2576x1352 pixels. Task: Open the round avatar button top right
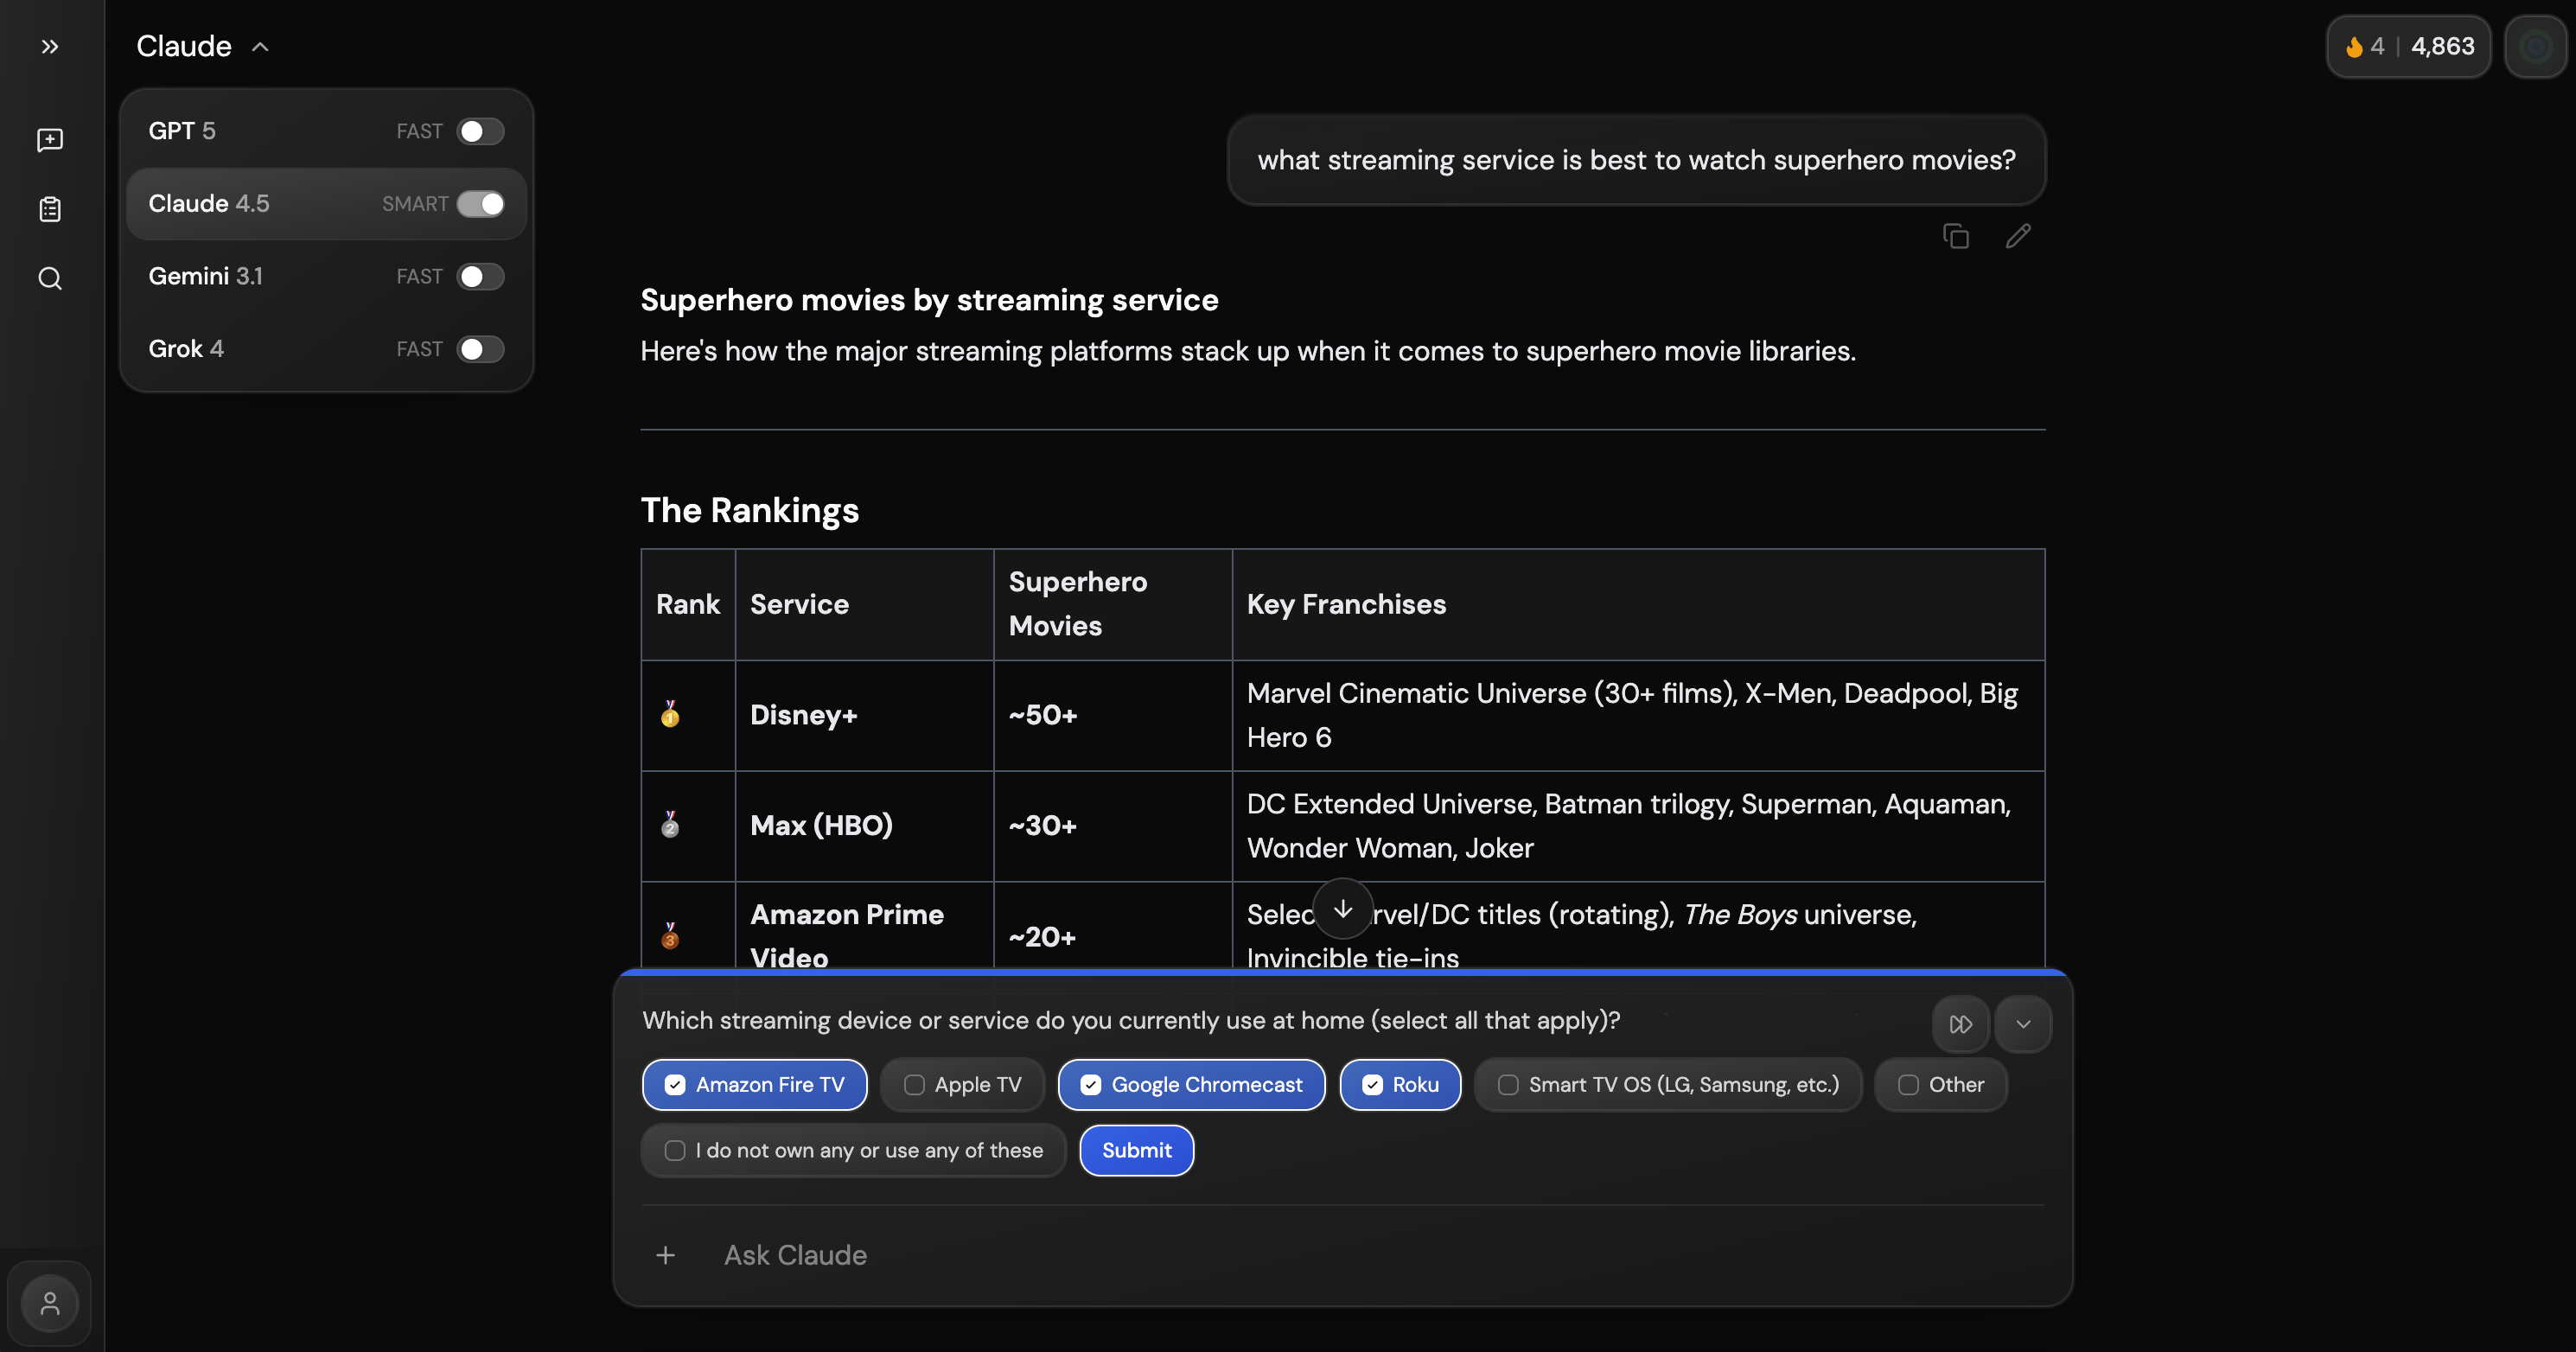[2535, 46]
